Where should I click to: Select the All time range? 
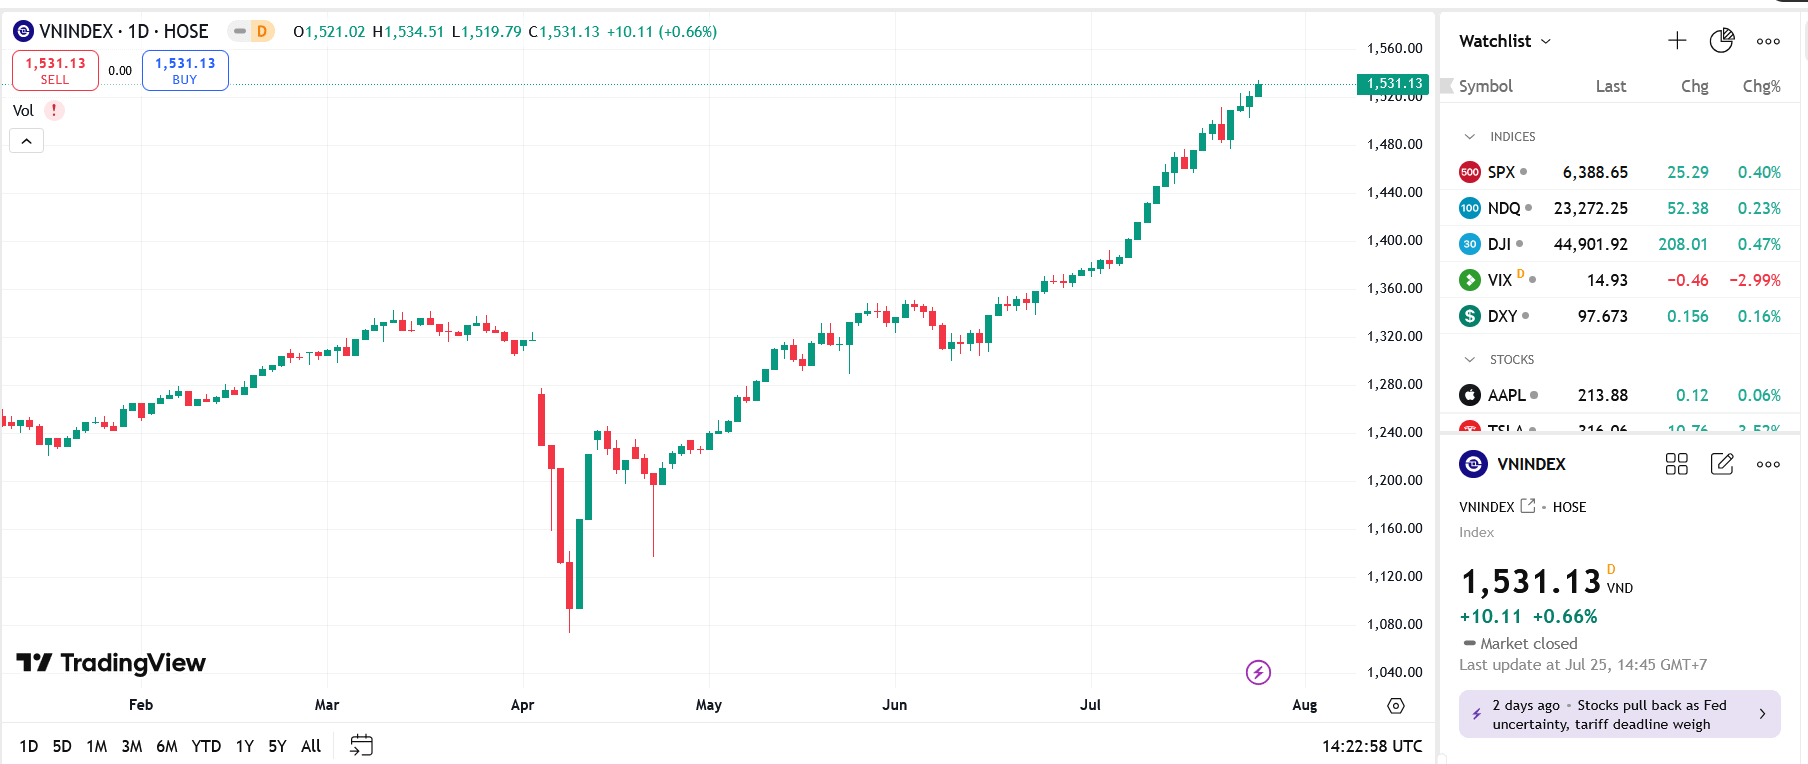tap(310, 746)
